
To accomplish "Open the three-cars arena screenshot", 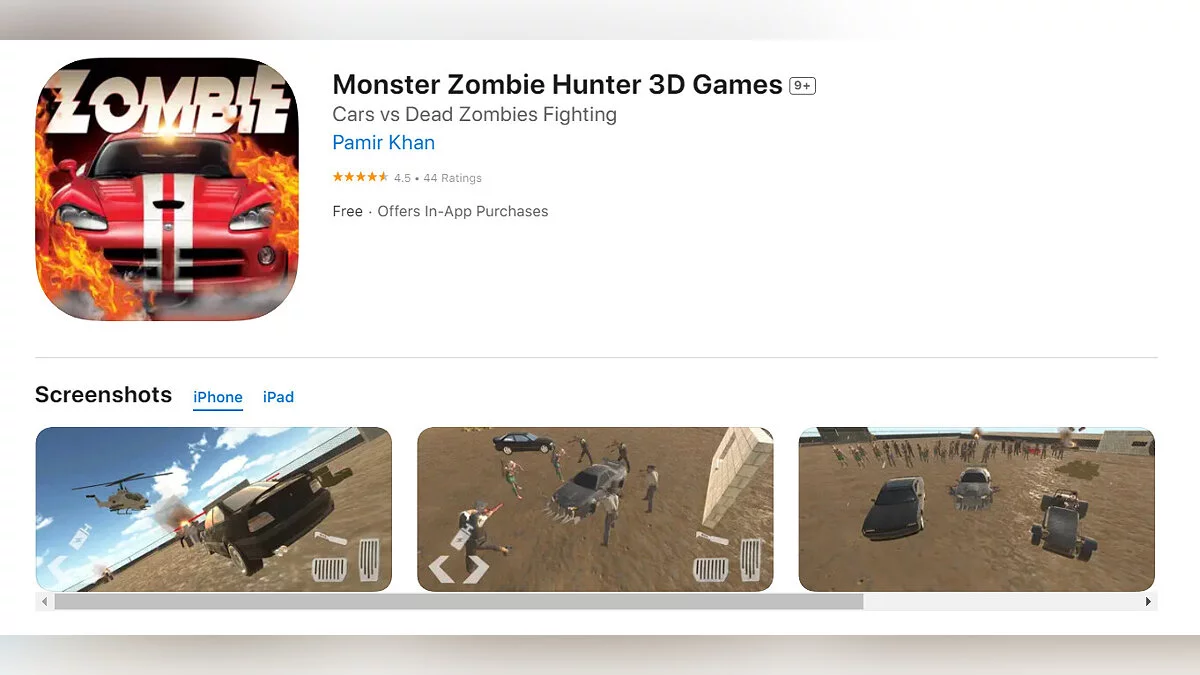I will [x=977, y=509].
